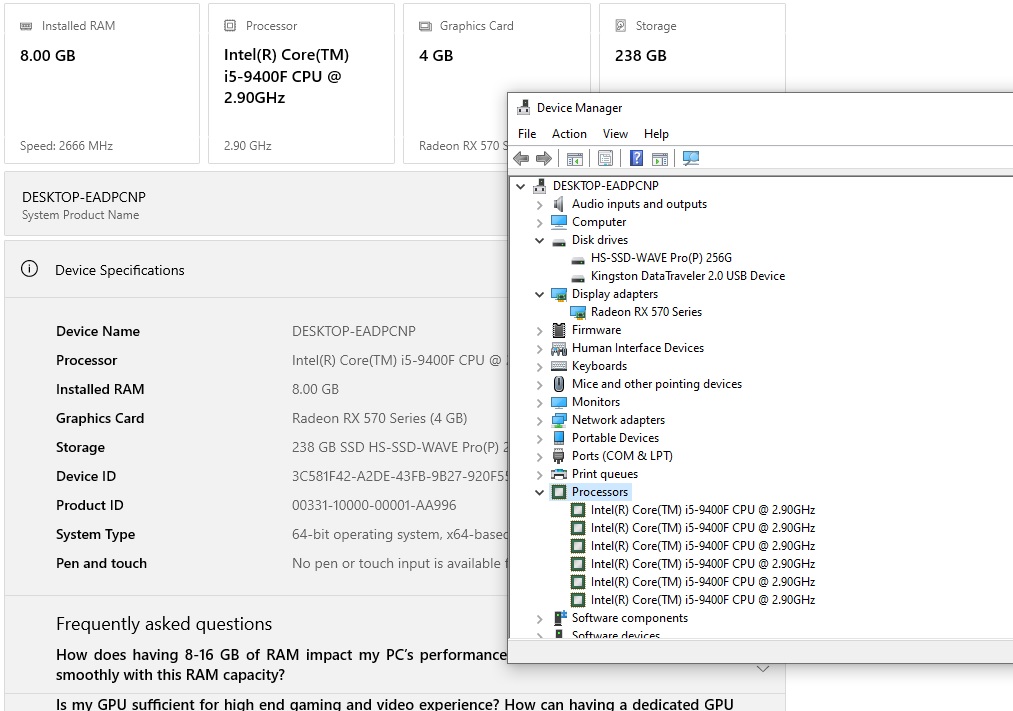Click the Processors category chip icon
The image size is (1013, 711).
point(559,492)
